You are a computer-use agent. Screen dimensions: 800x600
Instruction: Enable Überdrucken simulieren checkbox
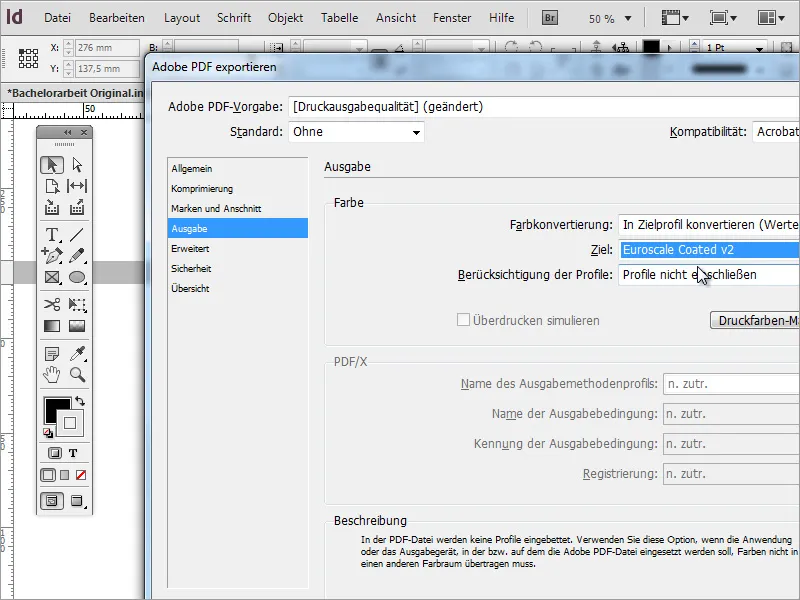coord(463,320)
